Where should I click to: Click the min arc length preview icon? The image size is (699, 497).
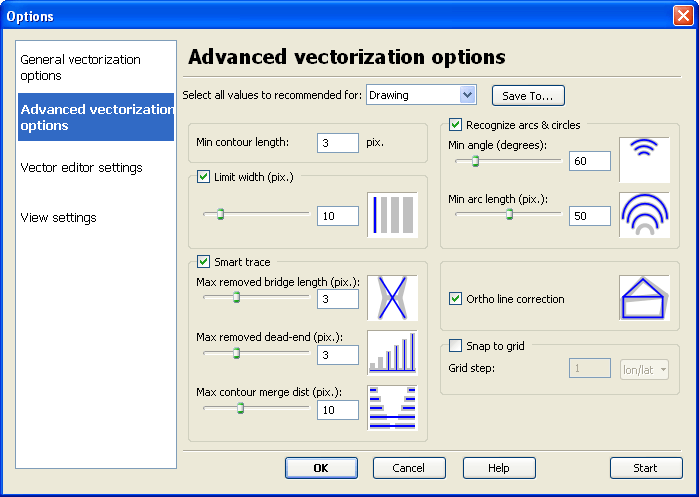click(644, 214)
